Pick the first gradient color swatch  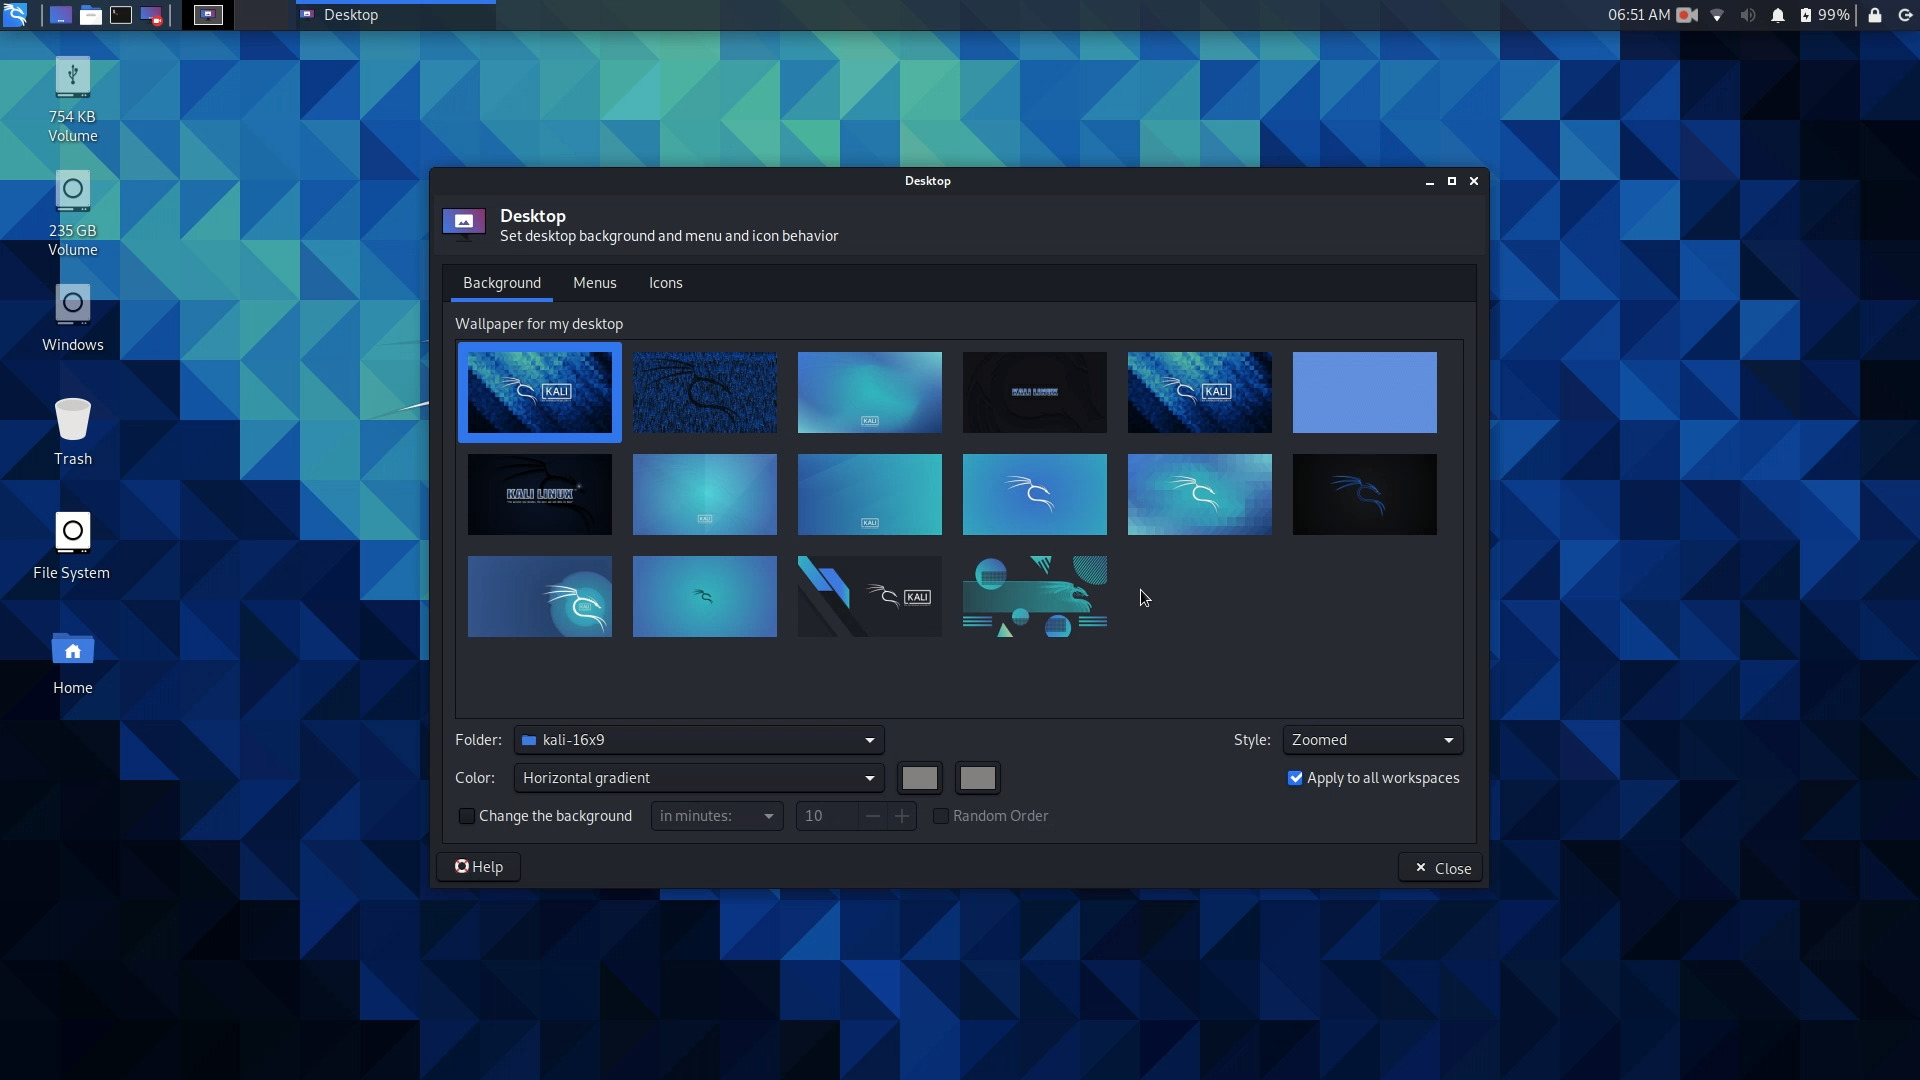pos(920,778)
